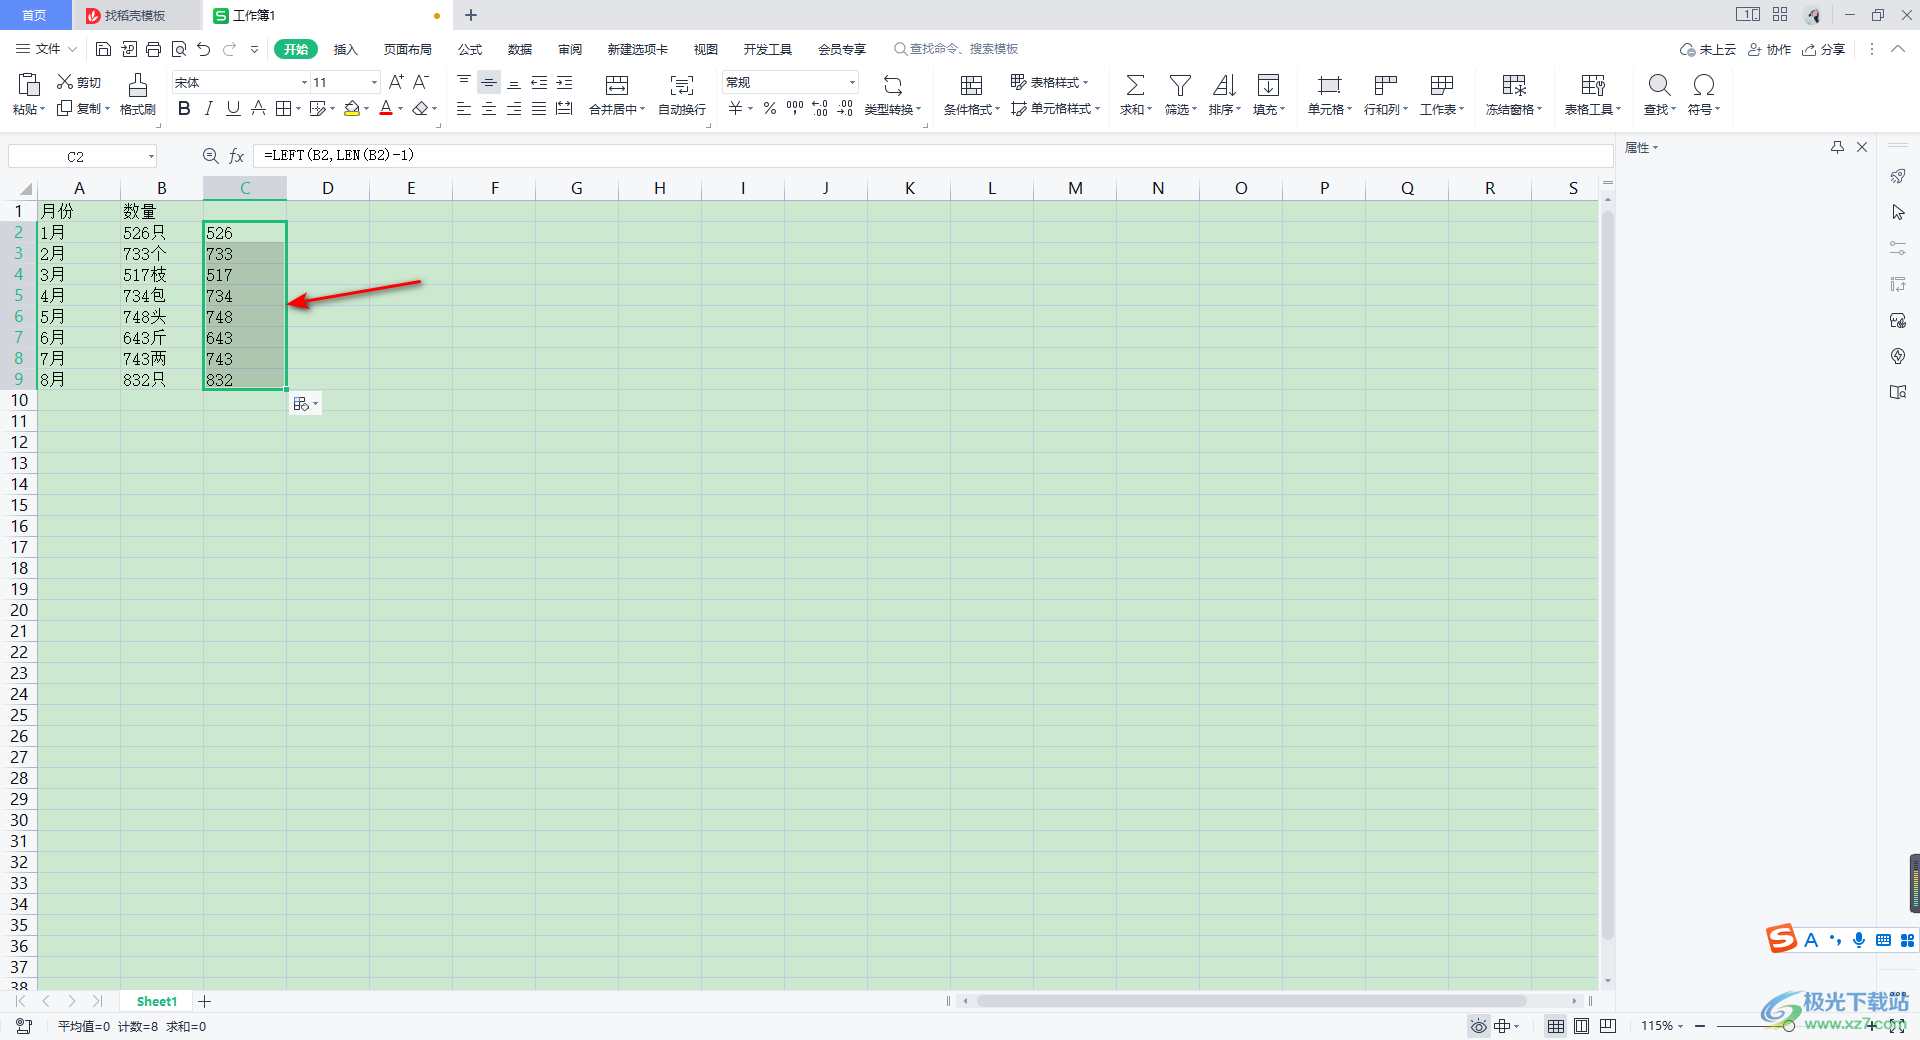Click the Type Conversion (类型转换) icon

tap(893, 85)
